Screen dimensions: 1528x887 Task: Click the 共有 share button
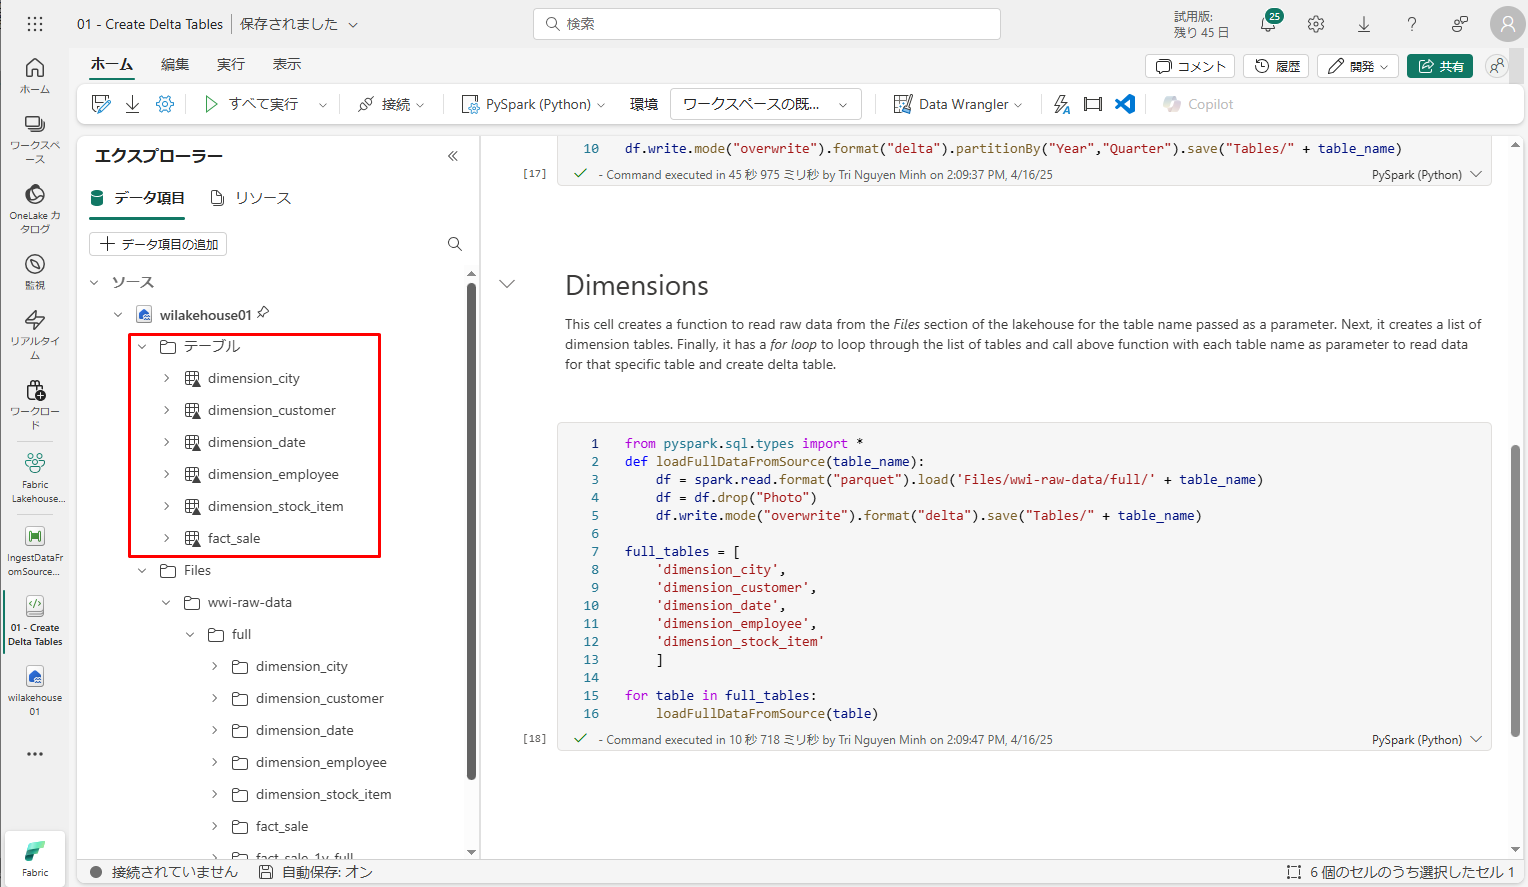(x=1439, y=66)
